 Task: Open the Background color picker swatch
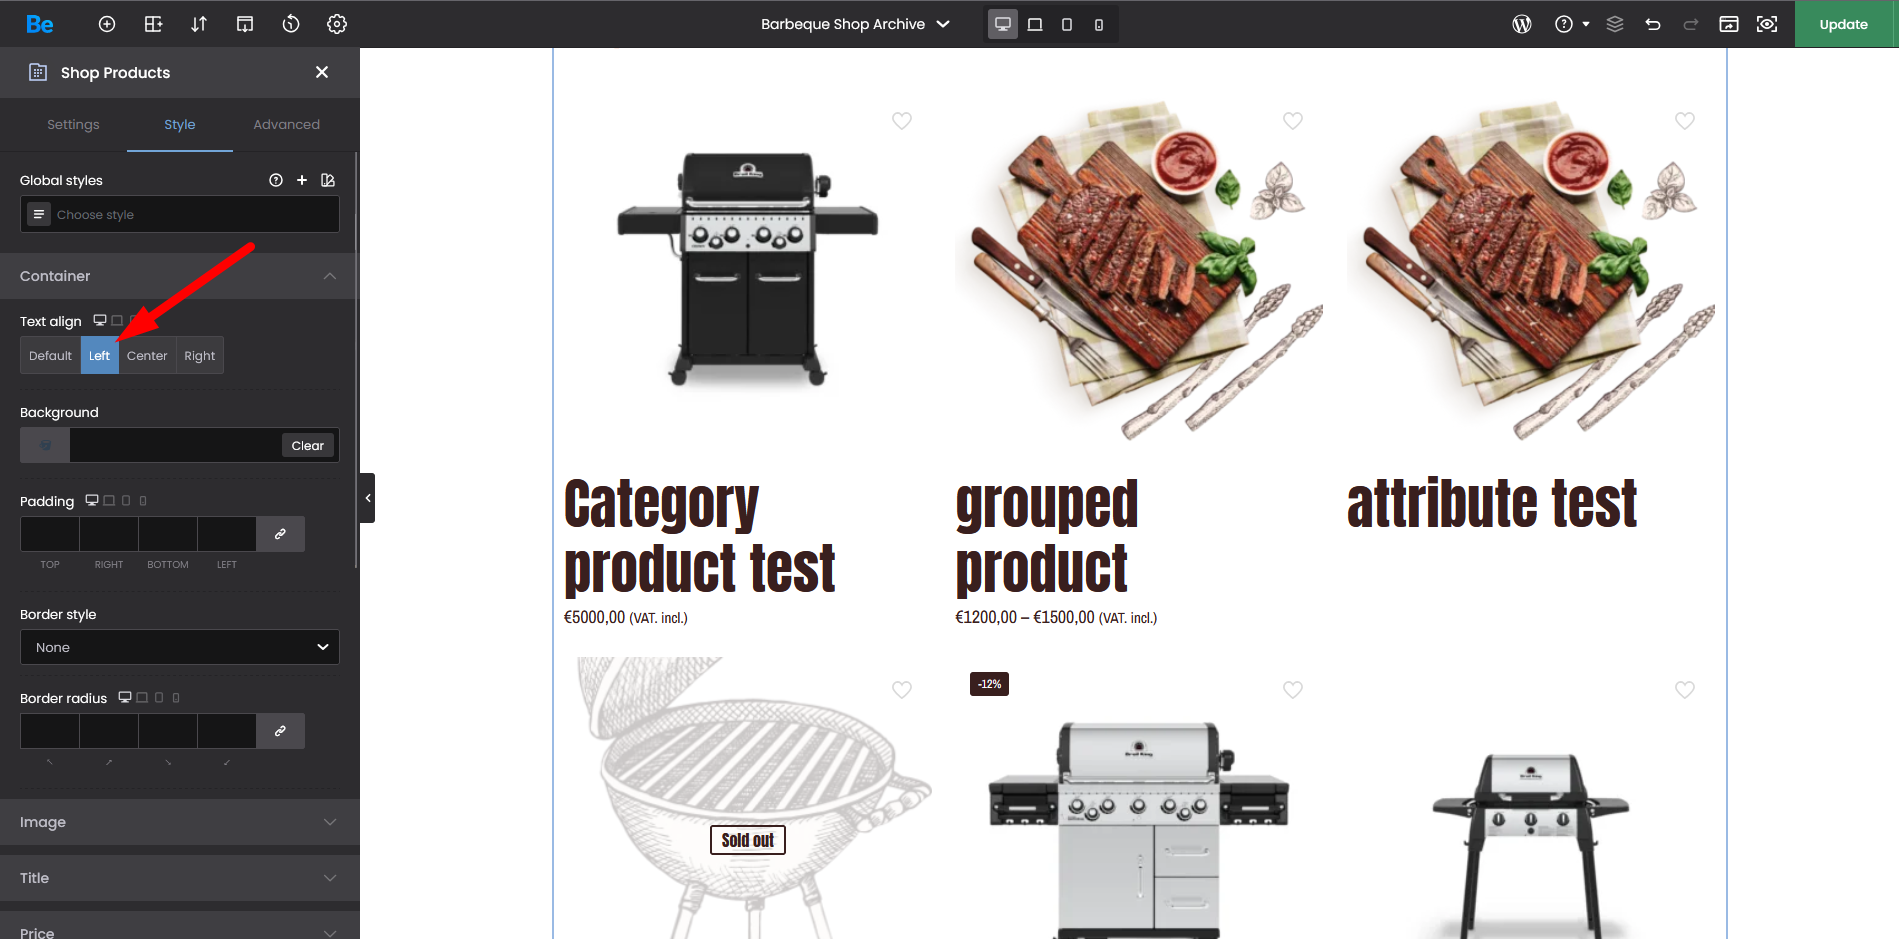45,446
